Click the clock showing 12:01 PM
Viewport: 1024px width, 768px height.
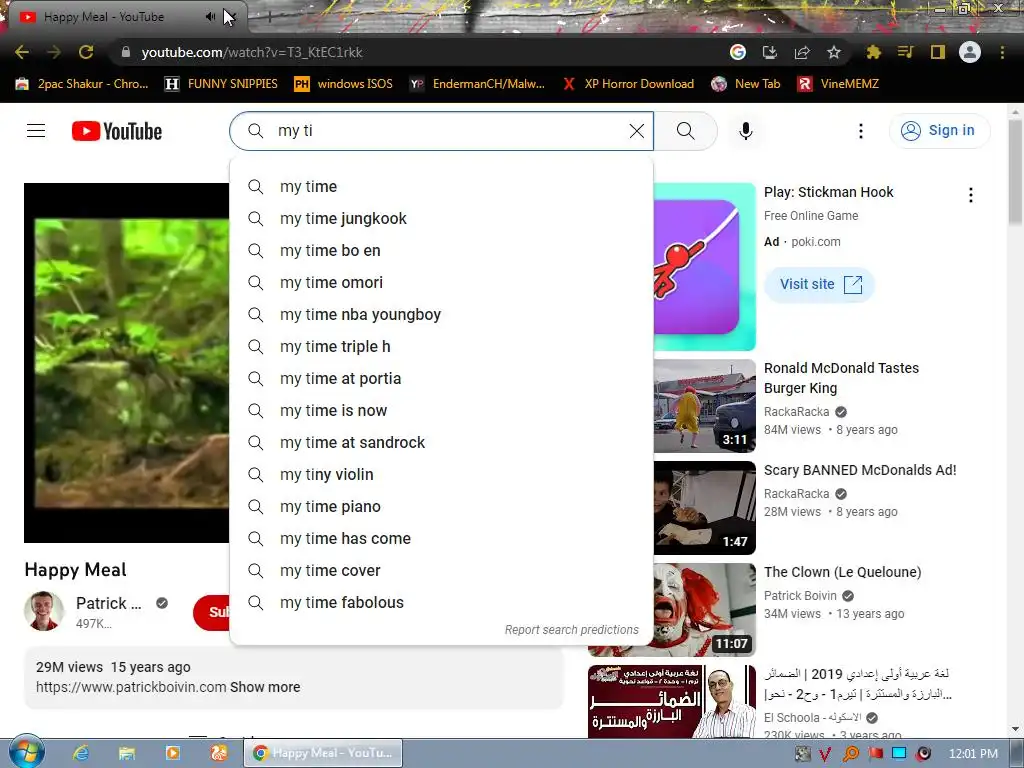973,754
